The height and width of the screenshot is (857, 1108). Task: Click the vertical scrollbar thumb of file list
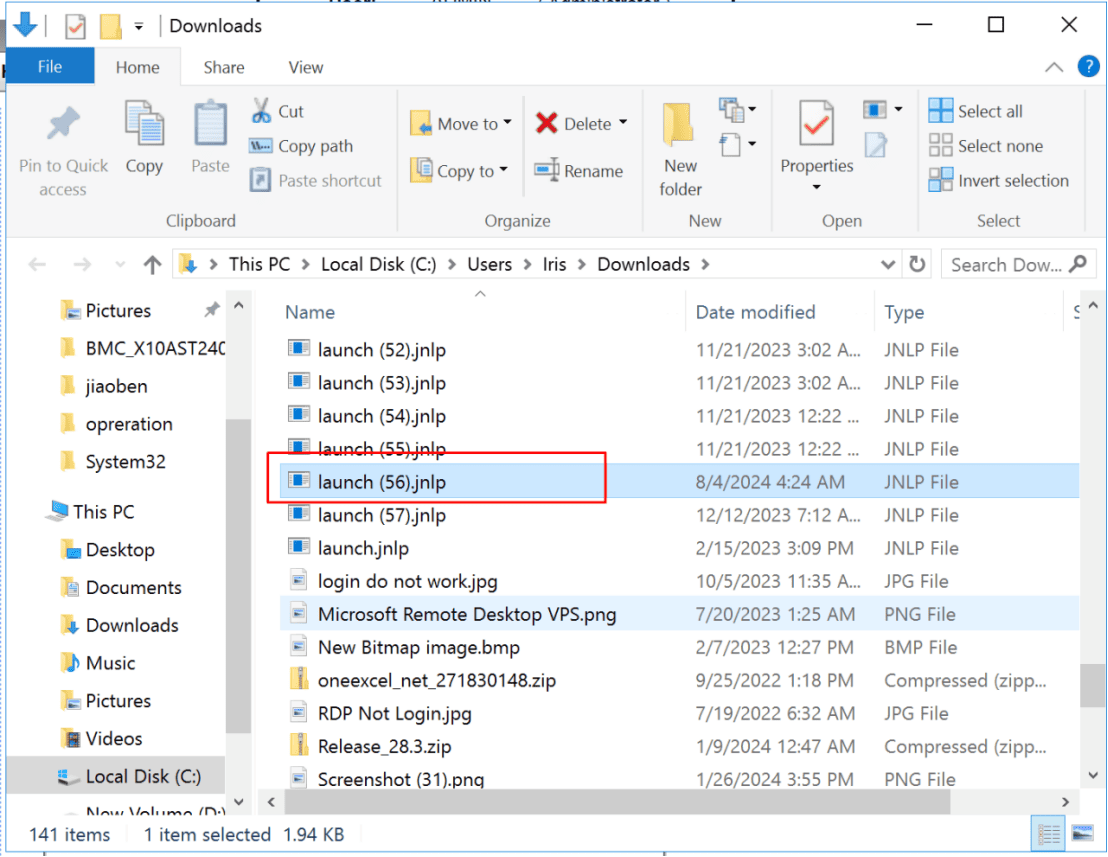(1092, 685)
